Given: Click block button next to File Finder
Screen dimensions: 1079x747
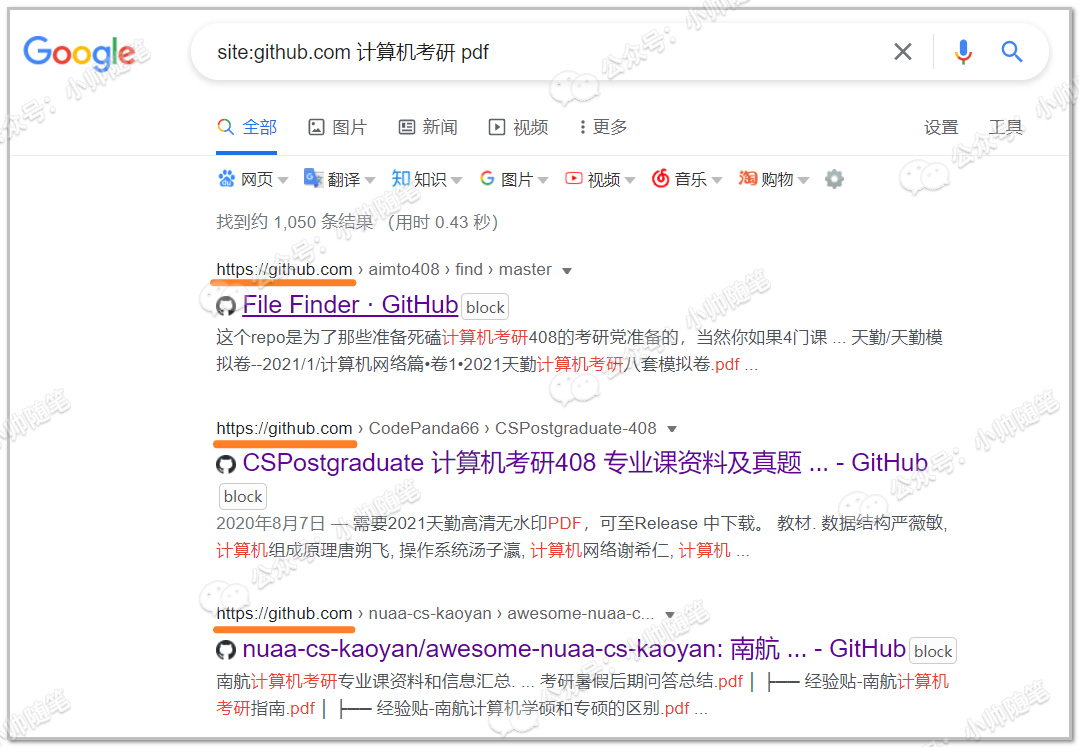Looking at the screenshot, I should 485,307.
